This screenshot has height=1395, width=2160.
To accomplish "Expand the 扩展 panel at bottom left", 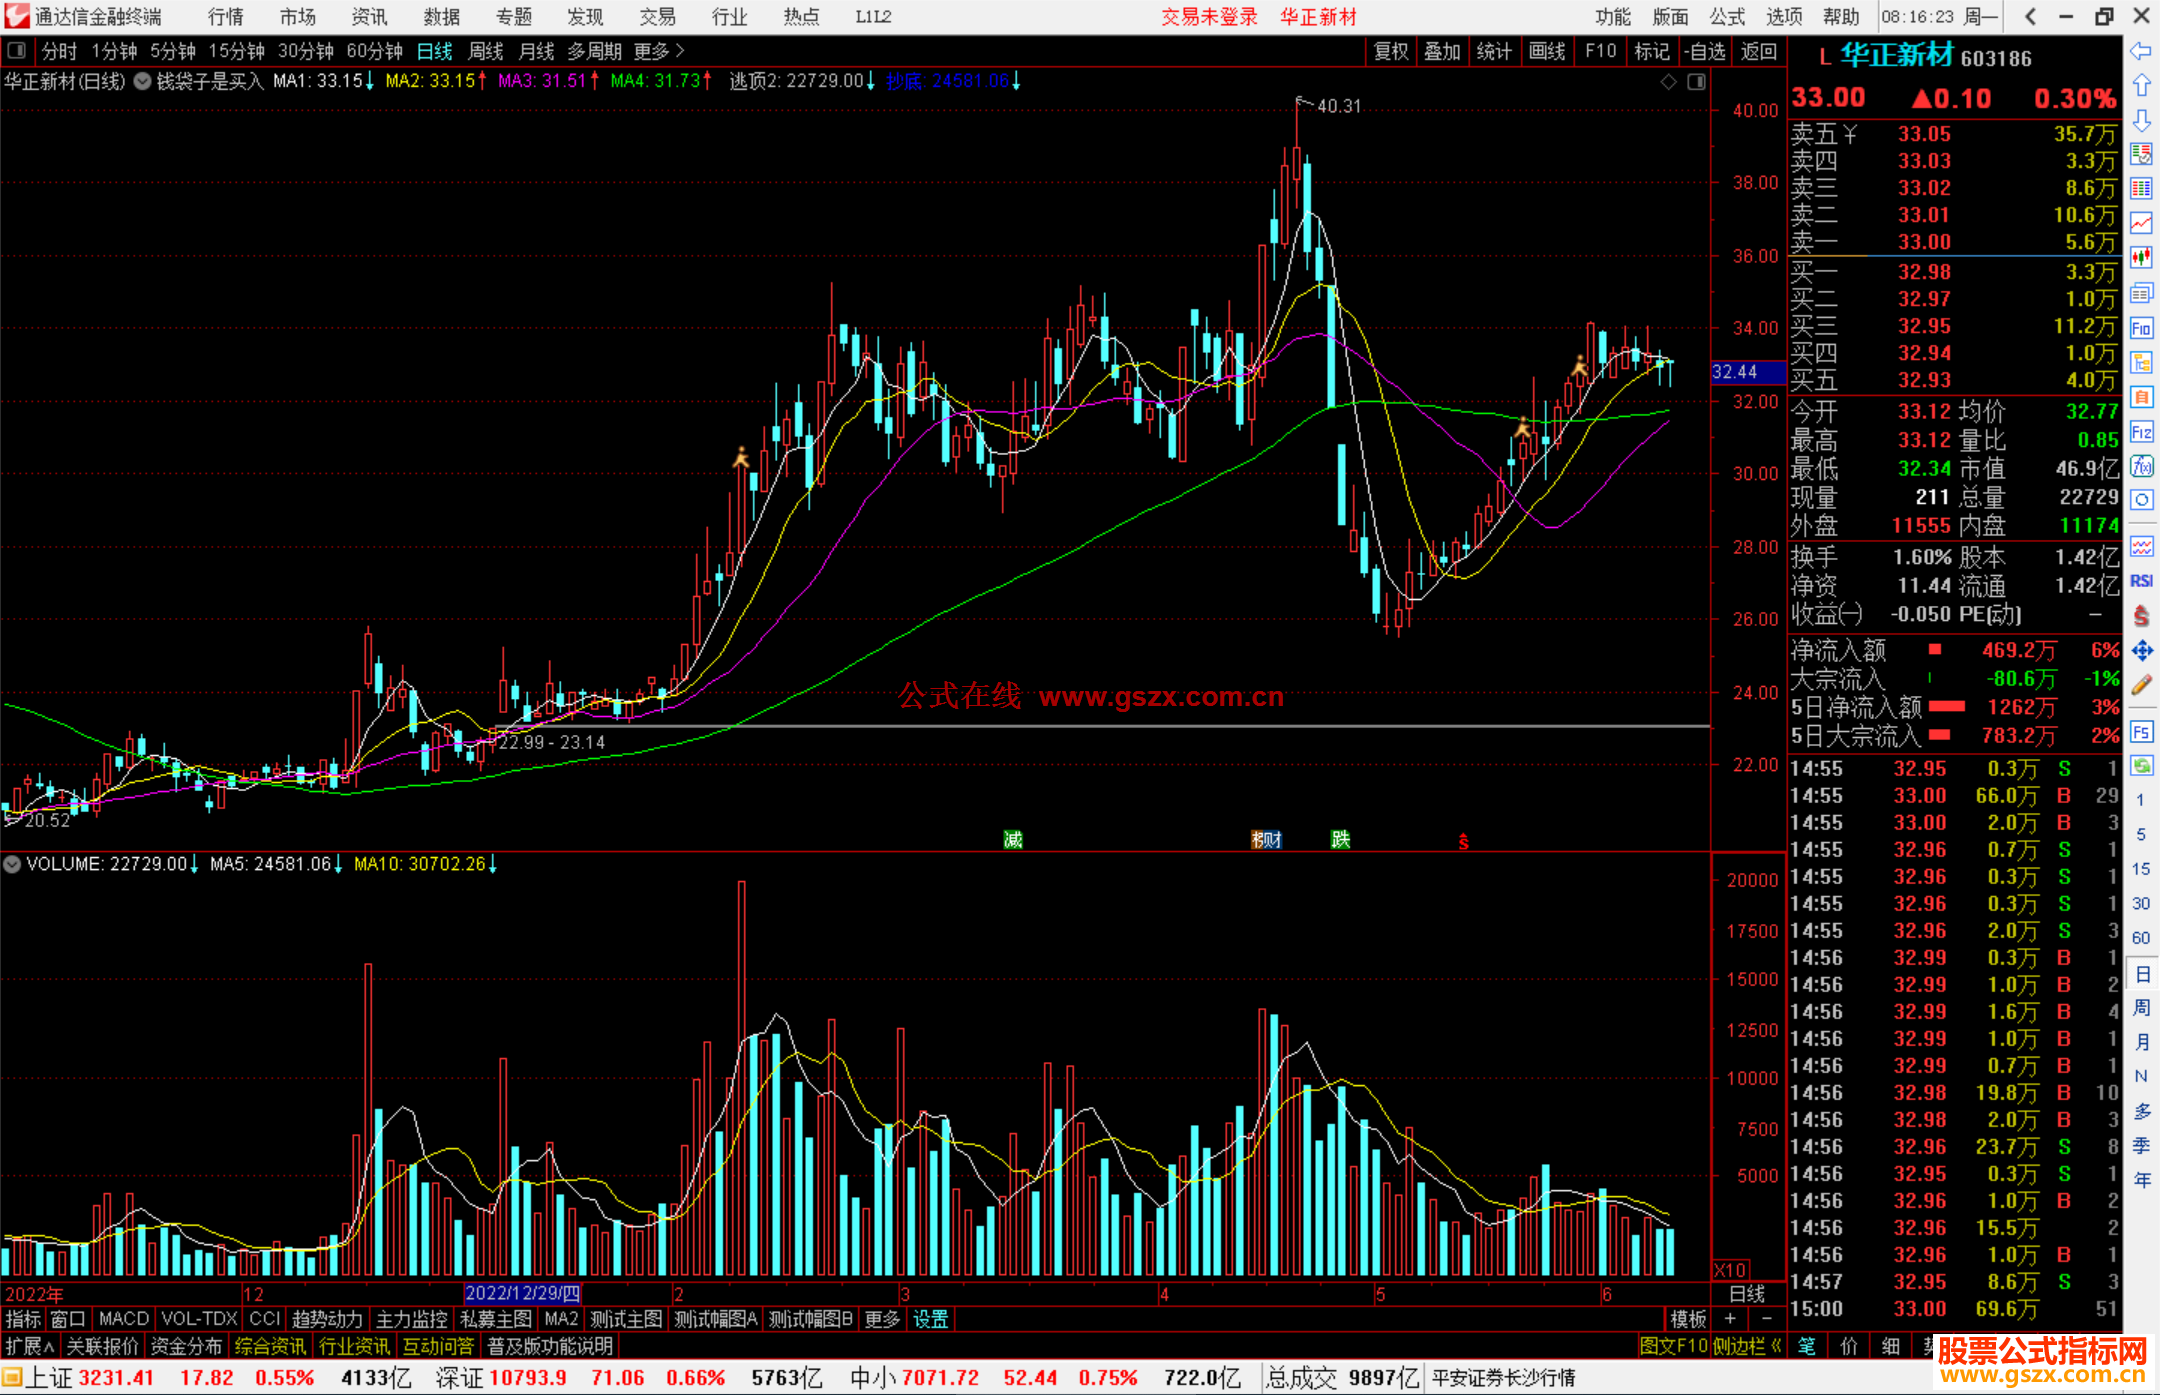I will pyautogui.click(x=30, y=1346).
